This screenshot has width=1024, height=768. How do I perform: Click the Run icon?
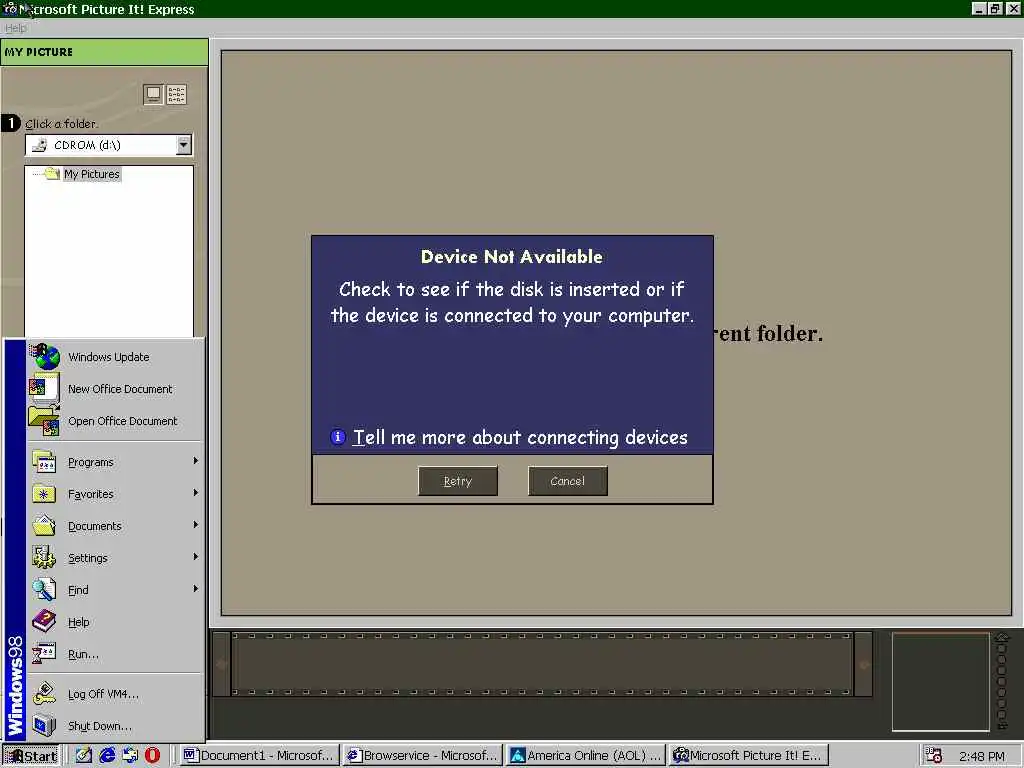[x=44, y=653]
